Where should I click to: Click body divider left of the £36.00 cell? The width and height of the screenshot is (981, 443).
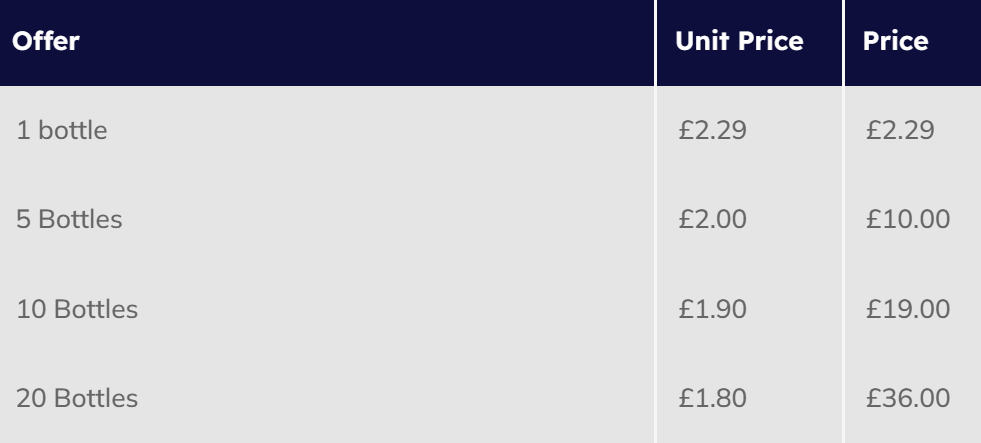[844, 400]
